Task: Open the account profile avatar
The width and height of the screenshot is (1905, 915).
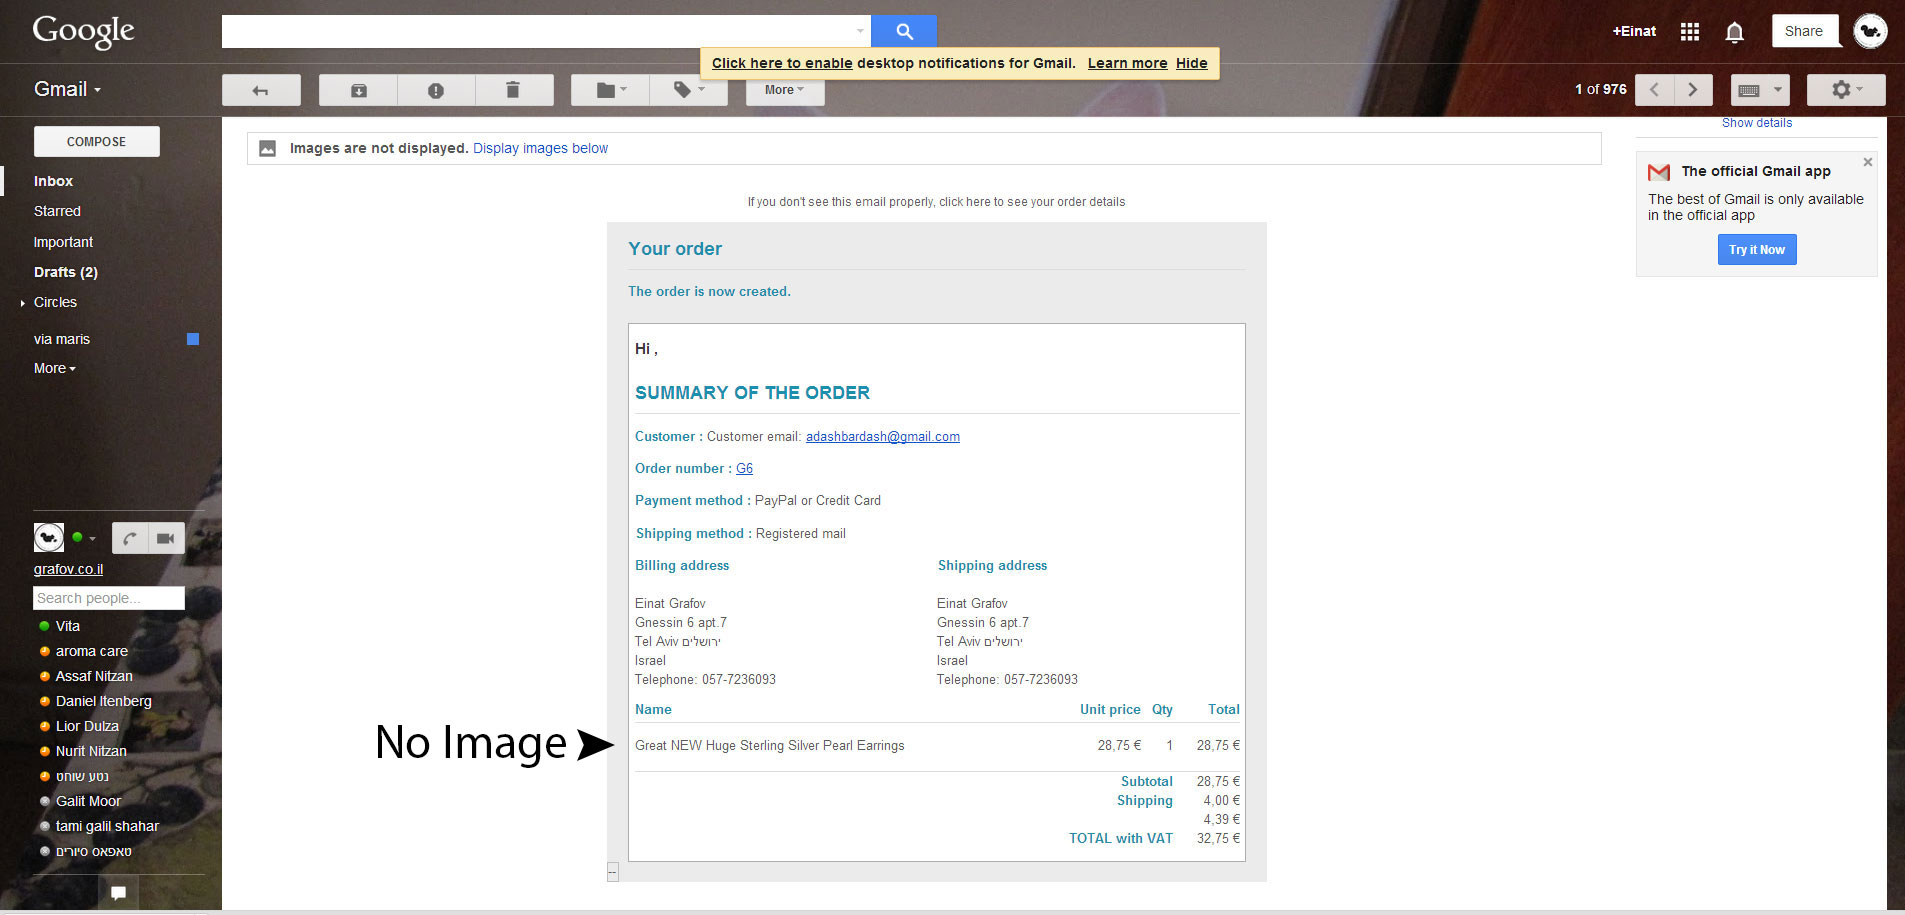Action: click(1870, 31)
